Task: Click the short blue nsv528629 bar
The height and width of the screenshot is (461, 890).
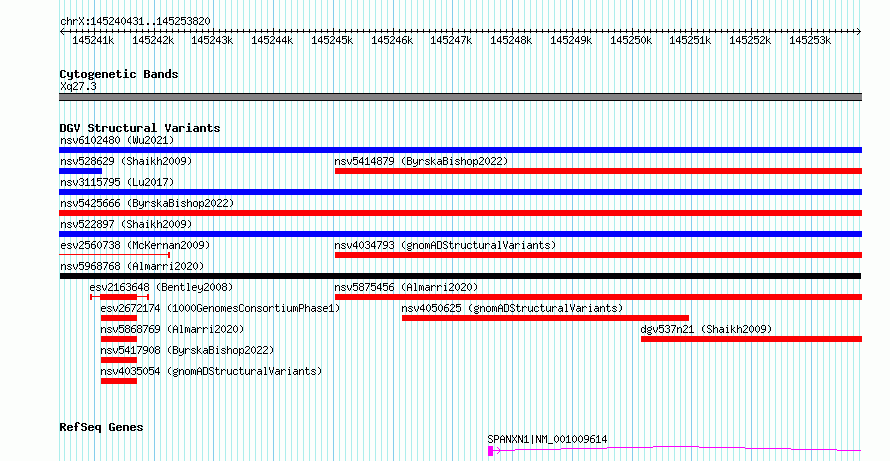Action: tap(81, 171)
